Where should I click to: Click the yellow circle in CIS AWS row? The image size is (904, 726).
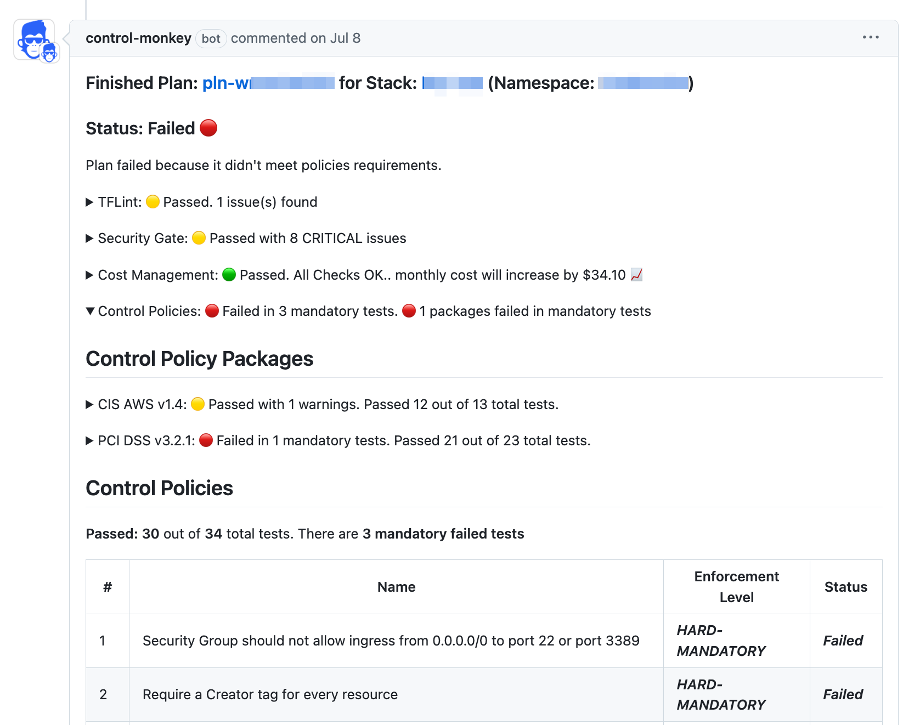point(198,405)
